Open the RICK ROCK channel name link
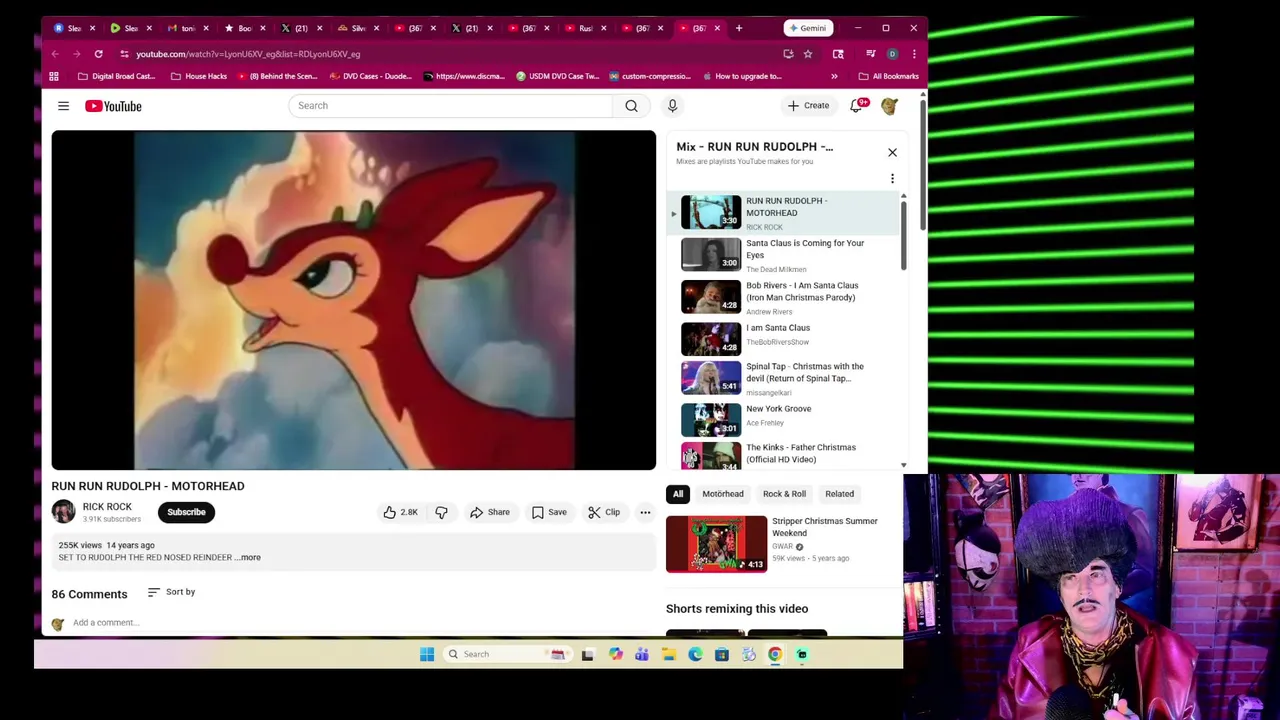Screen dimensions: 1280x720 107,507
